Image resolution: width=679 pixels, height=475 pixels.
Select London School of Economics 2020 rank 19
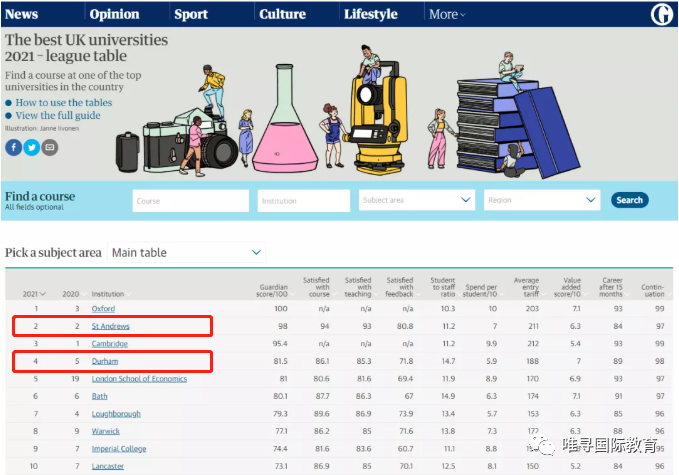(x=75, y=379)
